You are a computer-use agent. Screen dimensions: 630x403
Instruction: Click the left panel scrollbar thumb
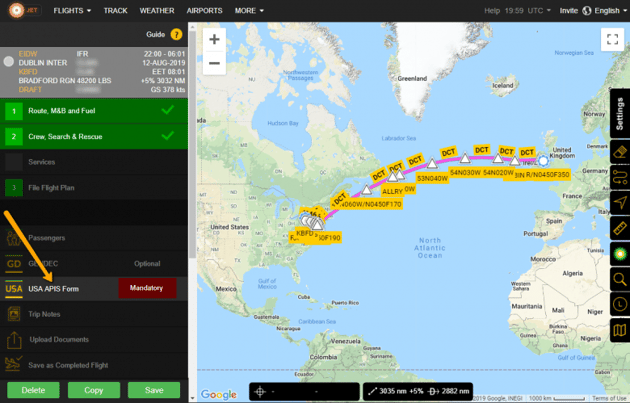click(192, 145)
